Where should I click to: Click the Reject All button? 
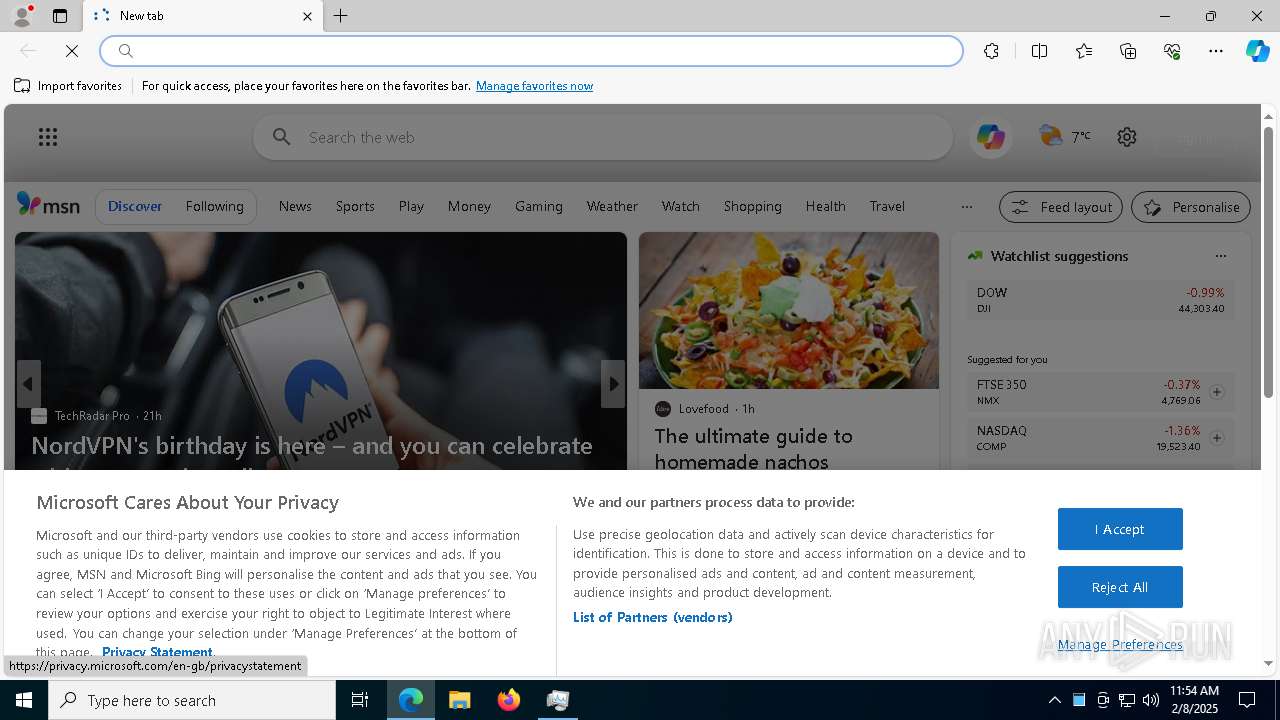[x=1120, y=587]
